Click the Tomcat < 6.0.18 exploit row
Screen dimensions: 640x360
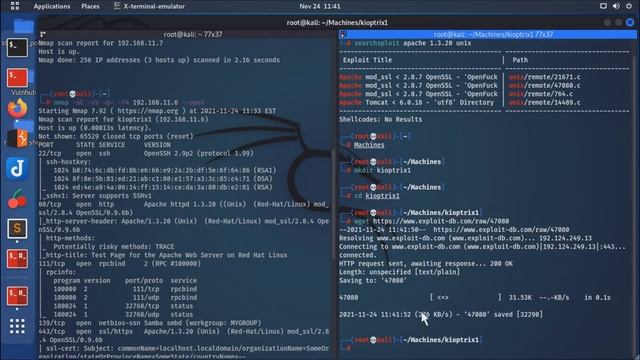[x=460, y=102]
